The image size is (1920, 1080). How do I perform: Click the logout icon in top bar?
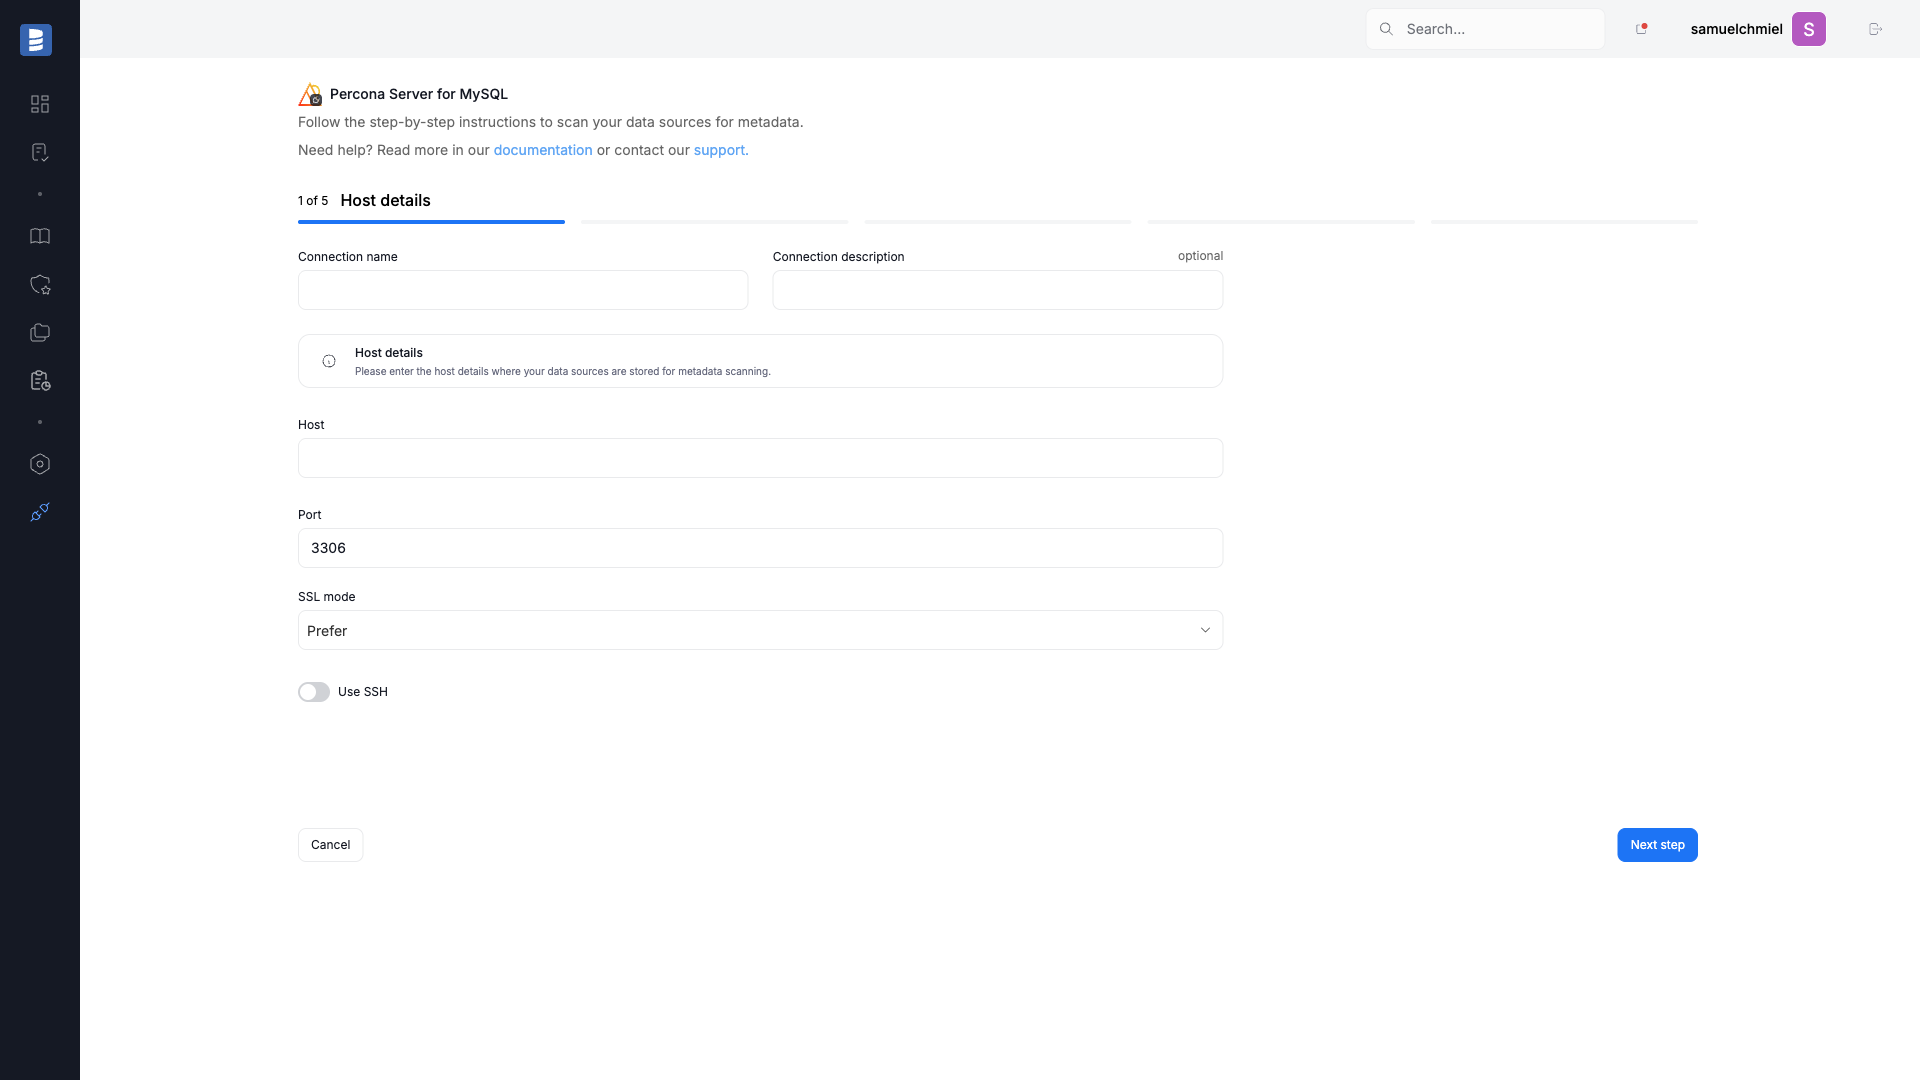coord(1875,29)
